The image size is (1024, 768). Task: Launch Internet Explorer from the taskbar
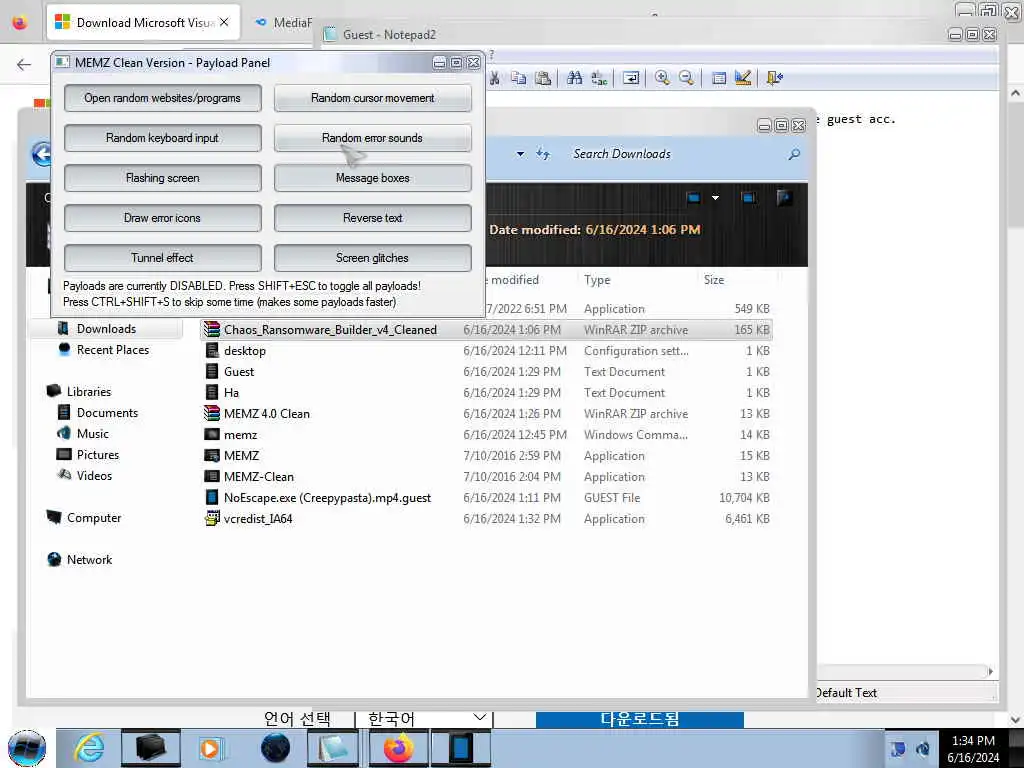[88, 748]
